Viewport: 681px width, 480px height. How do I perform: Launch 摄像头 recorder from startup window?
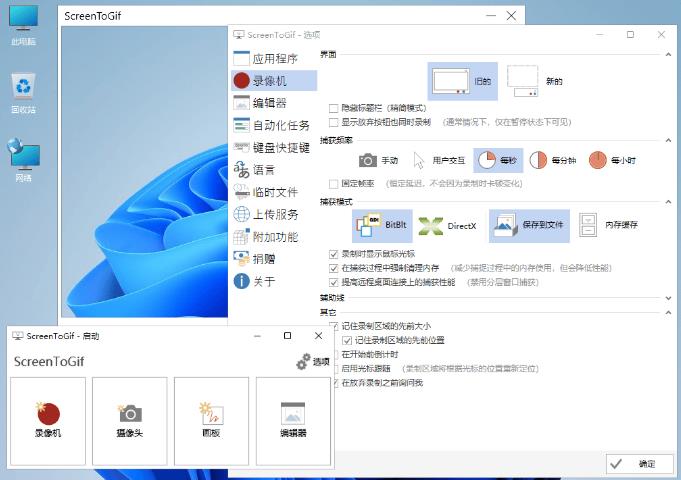click(x=129, y=421)
